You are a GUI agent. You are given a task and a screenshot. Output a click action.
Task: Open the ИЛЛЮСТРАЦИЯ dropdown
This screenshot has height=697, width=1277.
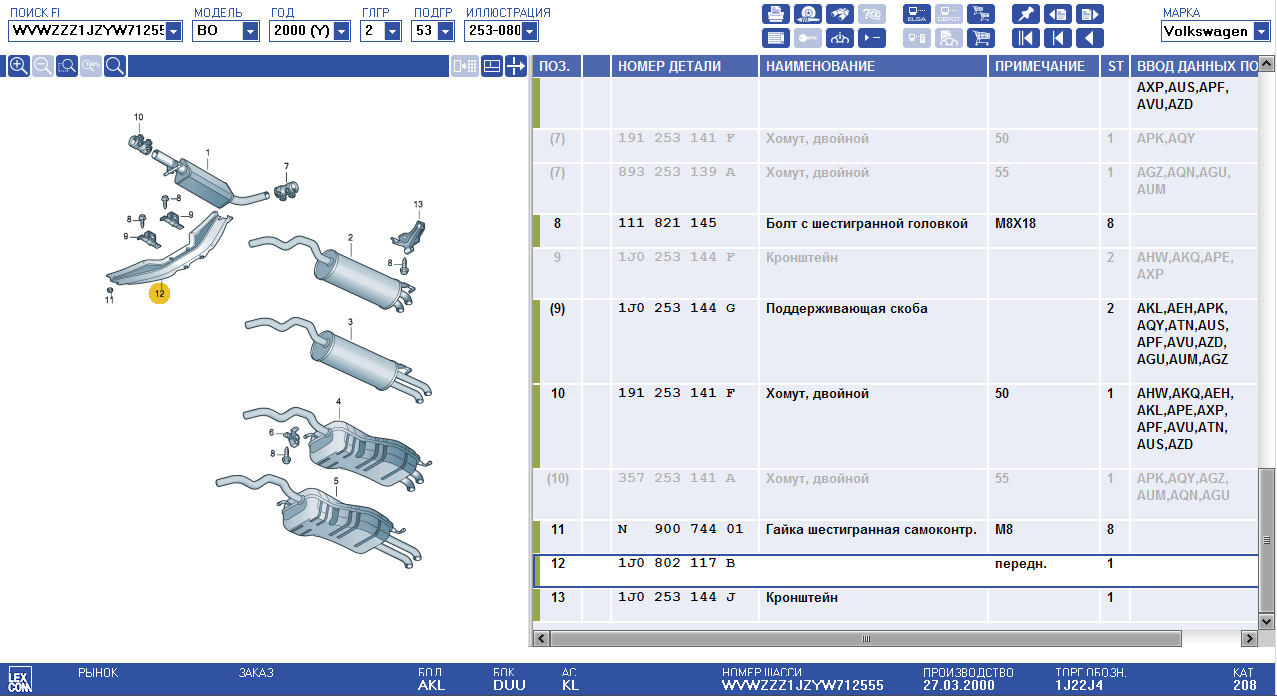pos(530,31)
